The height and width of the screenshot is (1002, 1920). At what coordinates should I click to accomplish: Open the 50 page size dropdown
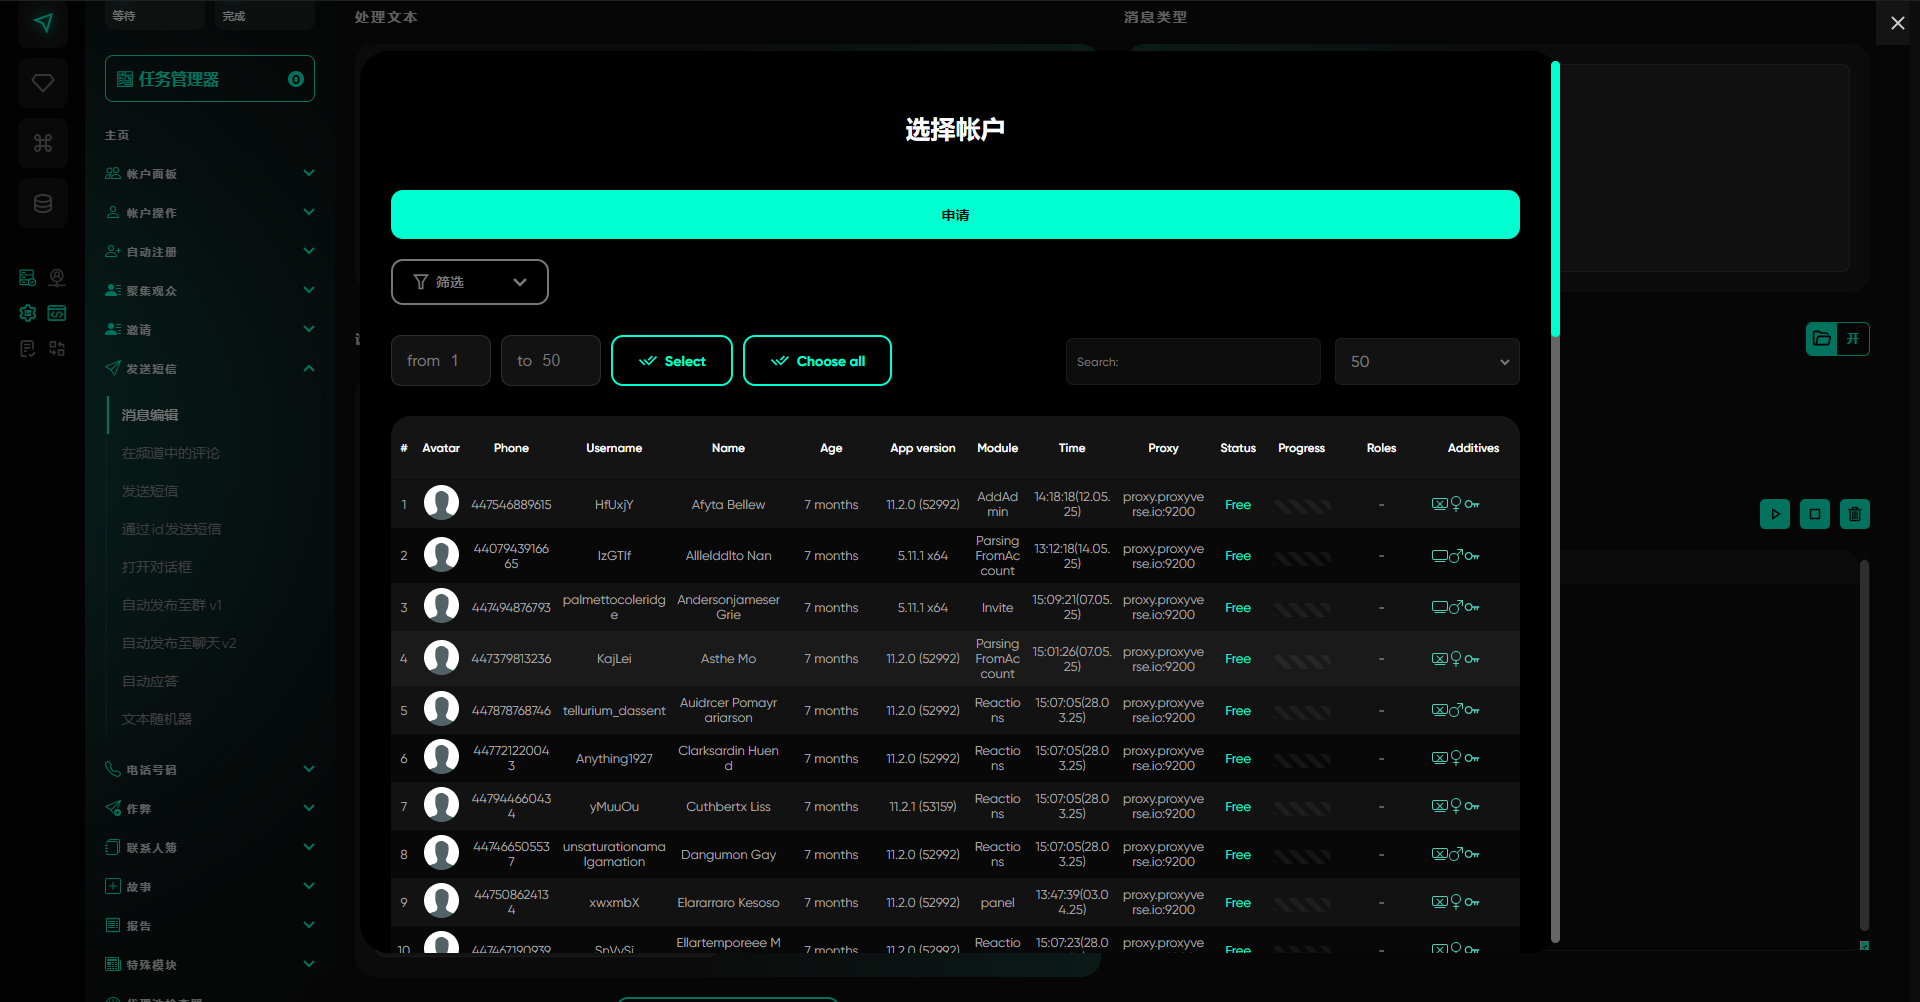click(1427, 362)
